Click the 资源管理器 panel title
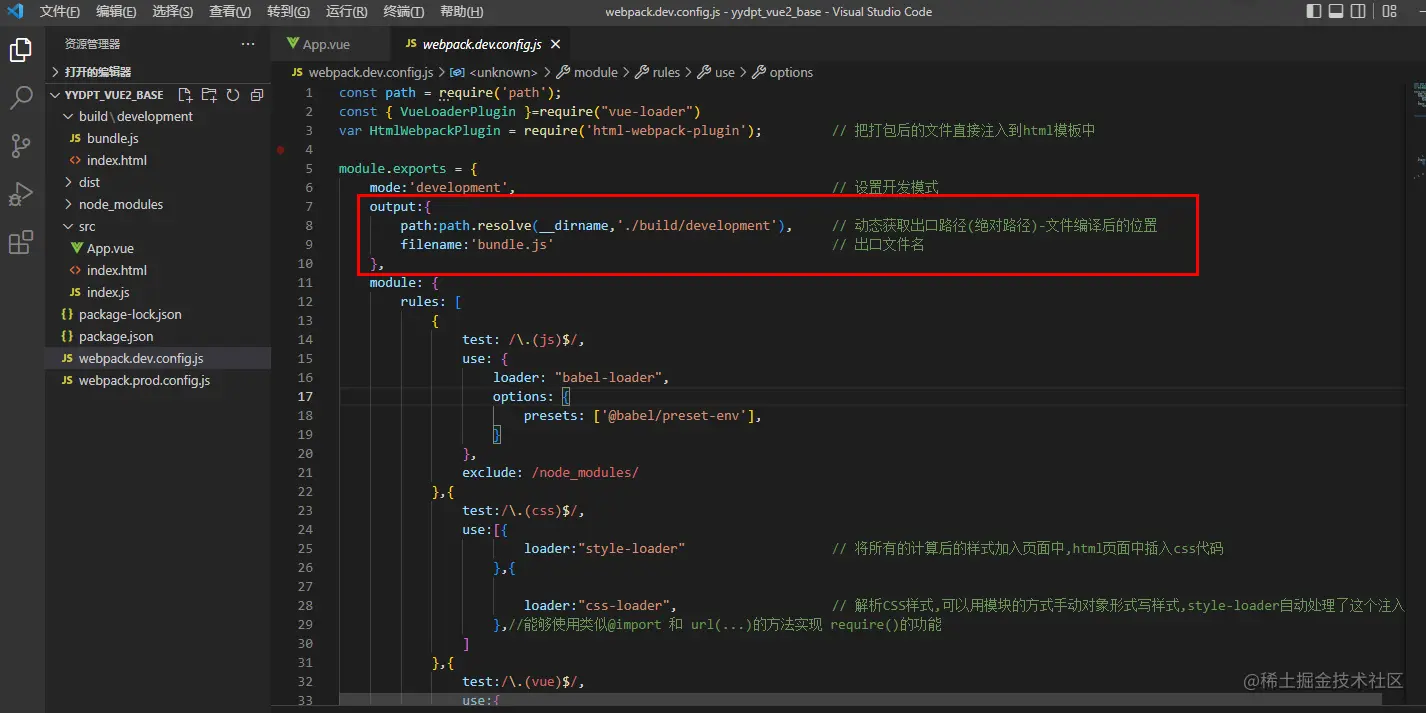Viewport: 1426px width, 713px height. (x=92, y=44)
